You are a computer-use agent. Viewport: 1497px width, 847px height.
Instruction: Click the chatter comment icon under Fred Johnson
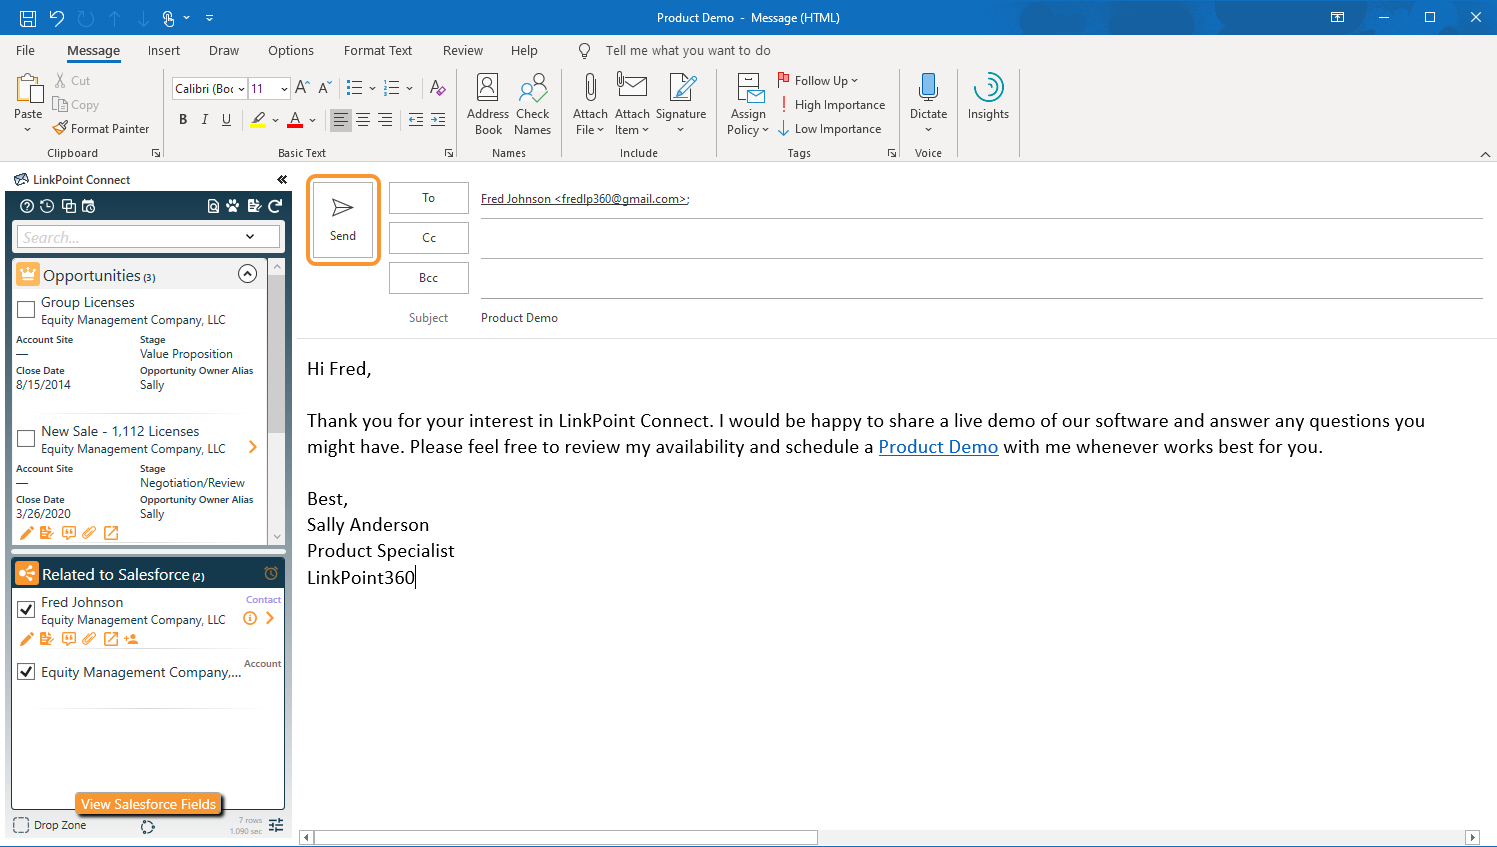pyautogui.click(x=68, y=639)
